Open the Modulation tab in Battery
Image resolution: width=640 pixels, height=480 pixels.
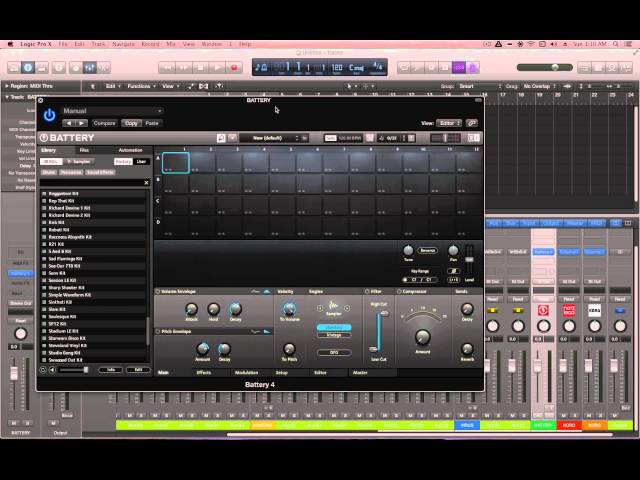click(246, 373)
